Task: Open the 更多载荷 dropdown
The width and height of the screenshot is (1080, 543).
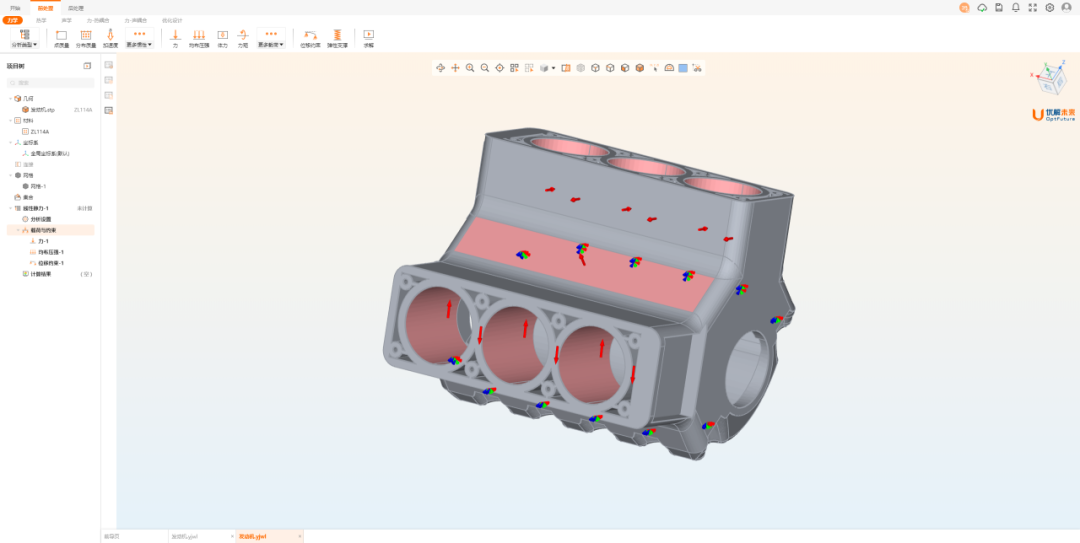Action: click(x=271, y=39)
